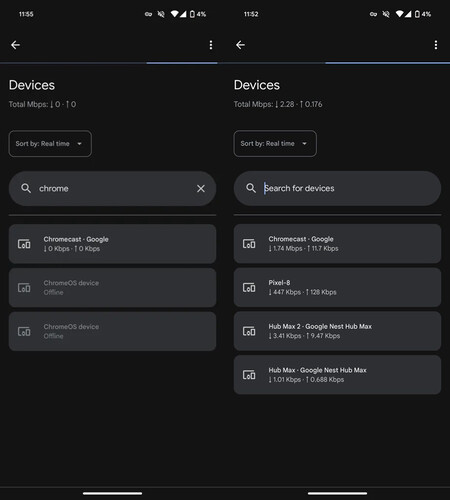Click 'Total Mbps: ↓ 2.28 · ↑ 0.176' text

click(278, 104)
